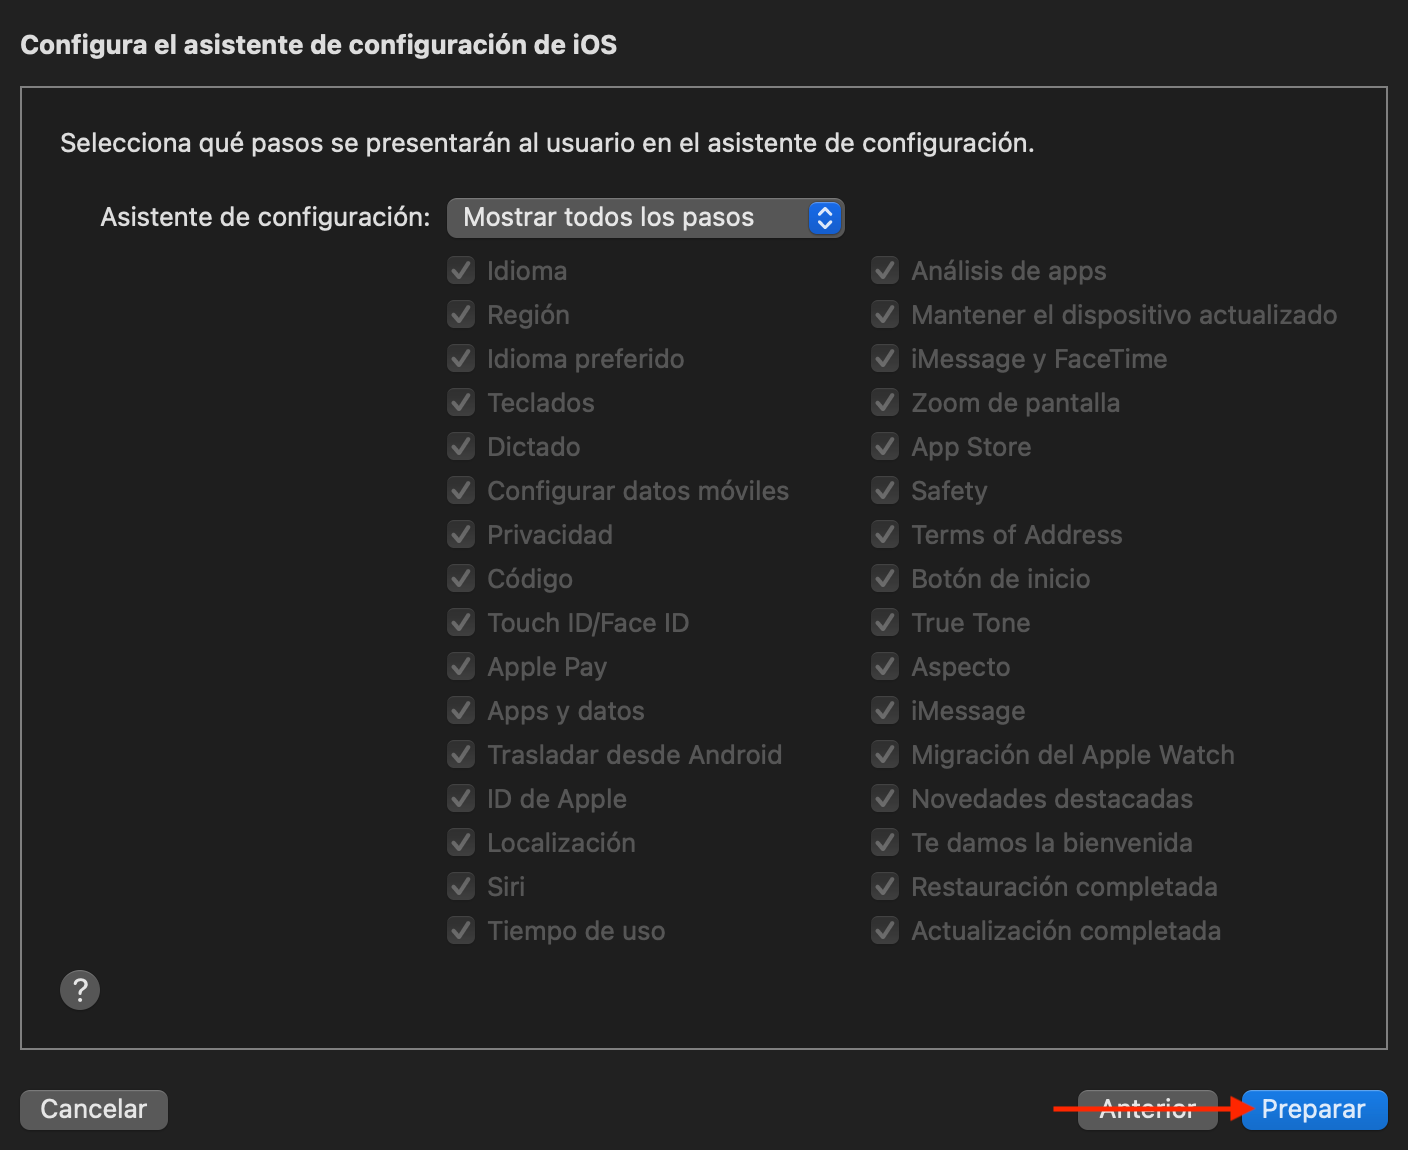Toggle Migración del Apple Watch checkbox
Screen dimensions: 1408x1150
(x=885, y=755)
